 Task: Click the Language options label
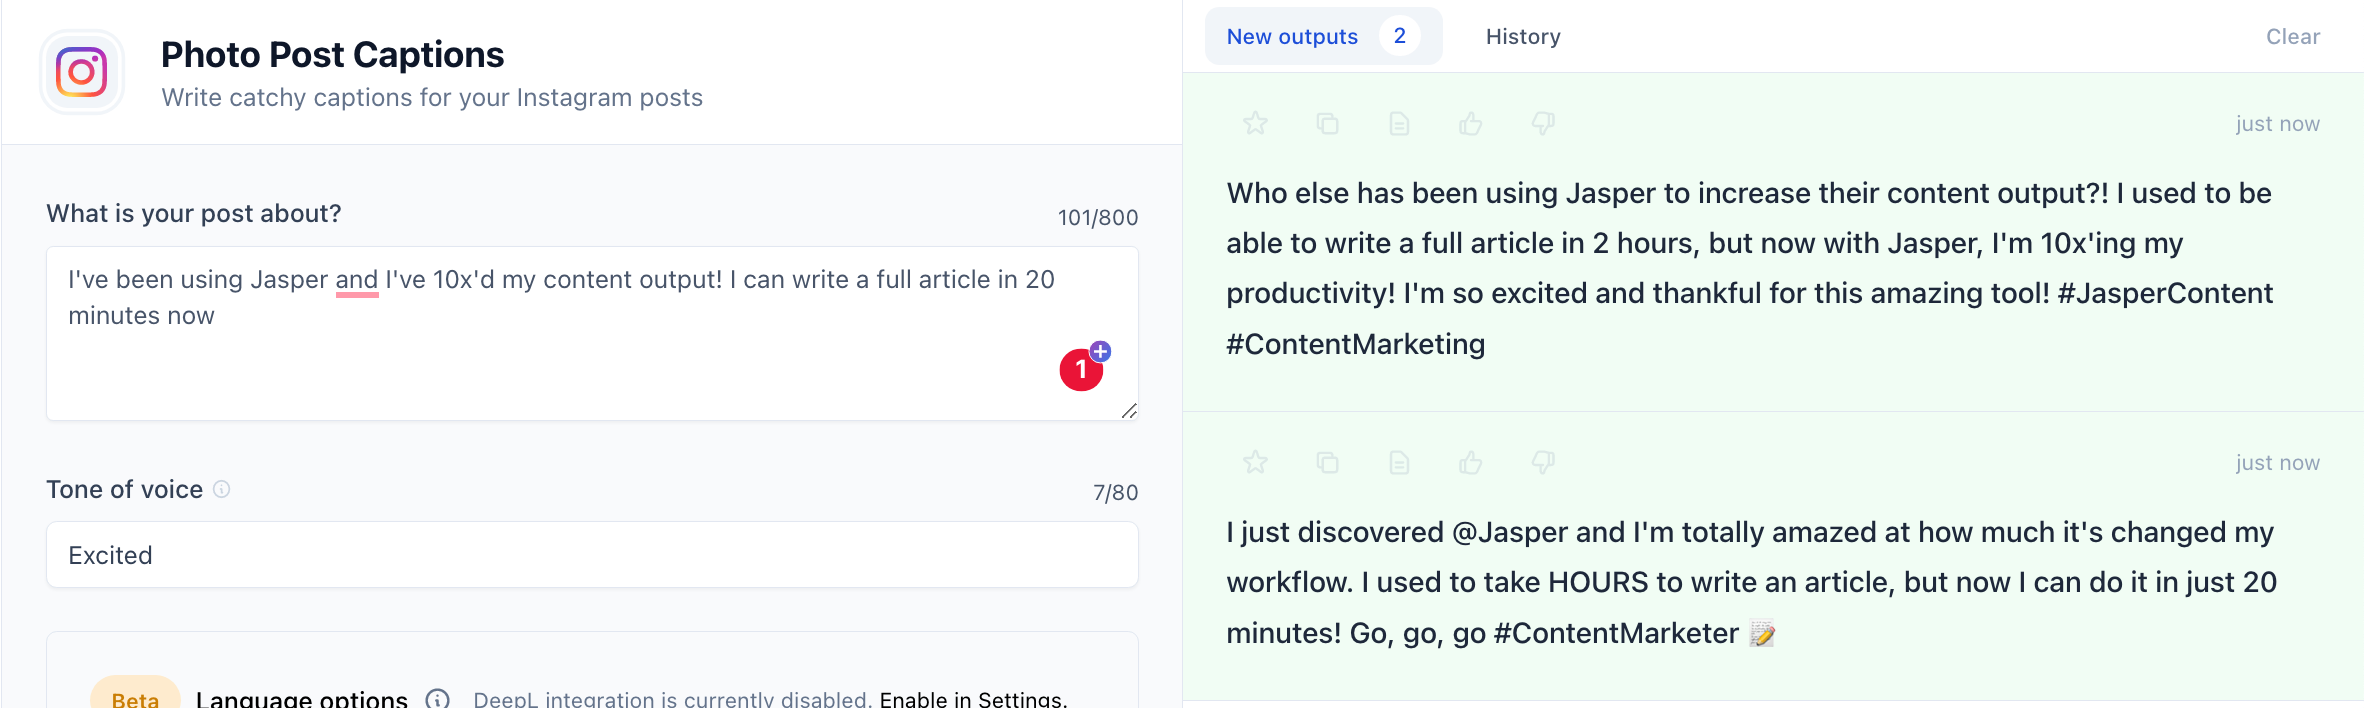(x=302, y=699)
